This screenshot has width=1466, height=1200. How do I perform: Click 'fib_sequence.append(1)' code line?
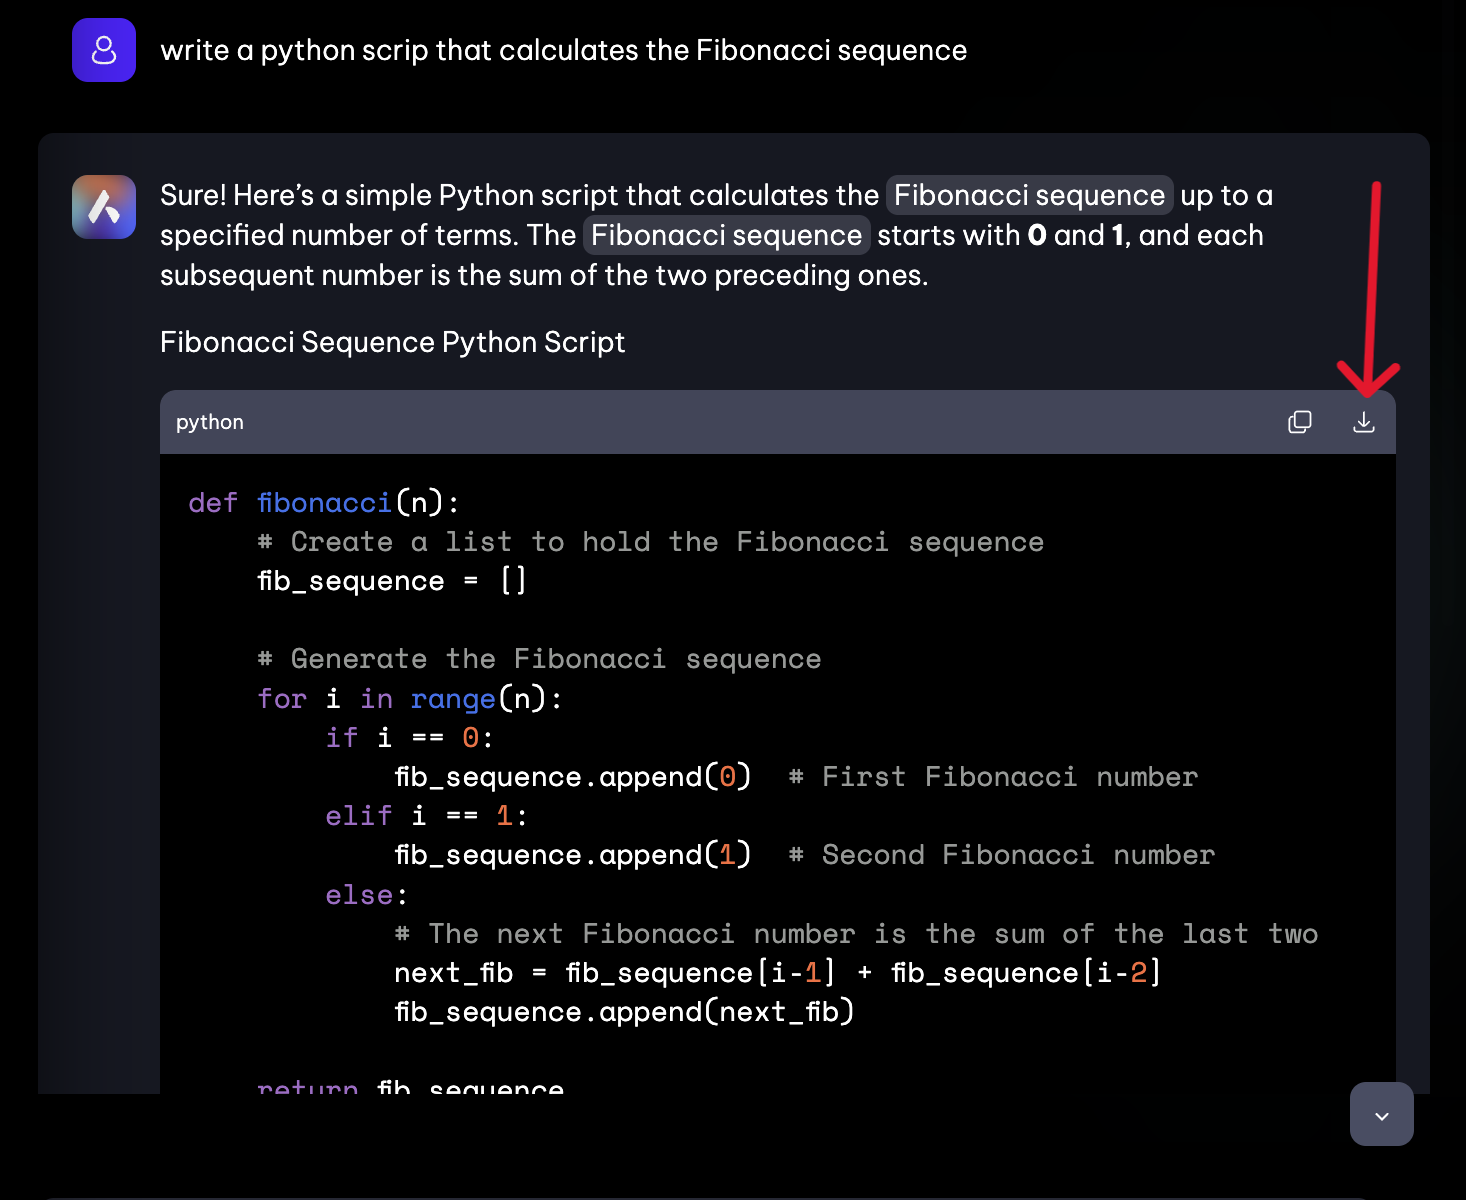(573, 855)
